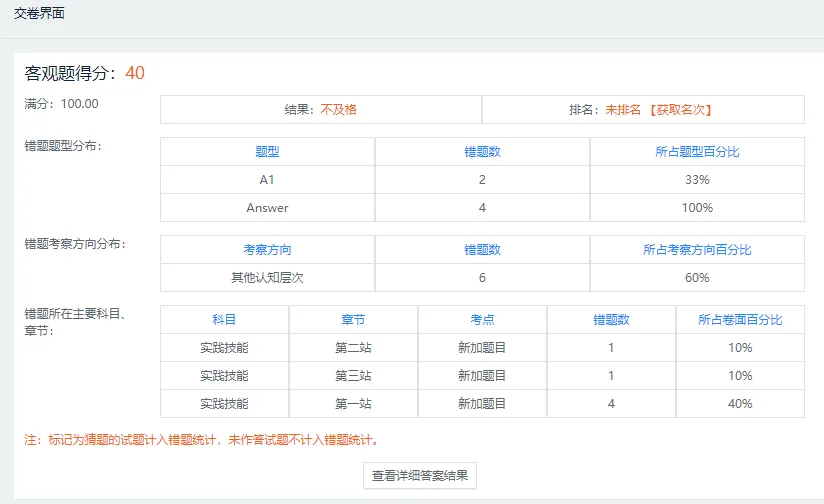Click the 不及格 result text
The image size is (824, 504).
coord(339,110)
